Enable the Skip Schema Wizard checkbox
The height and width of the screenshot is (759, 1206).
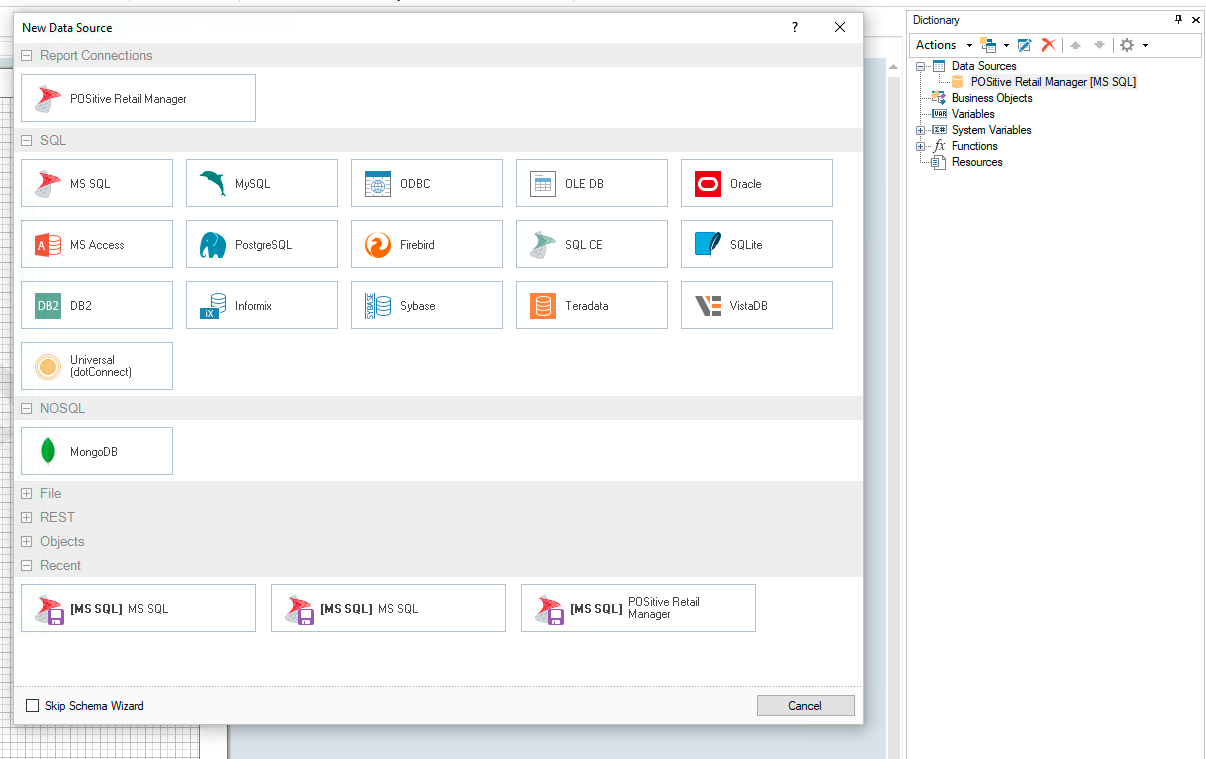click(33, 706)
